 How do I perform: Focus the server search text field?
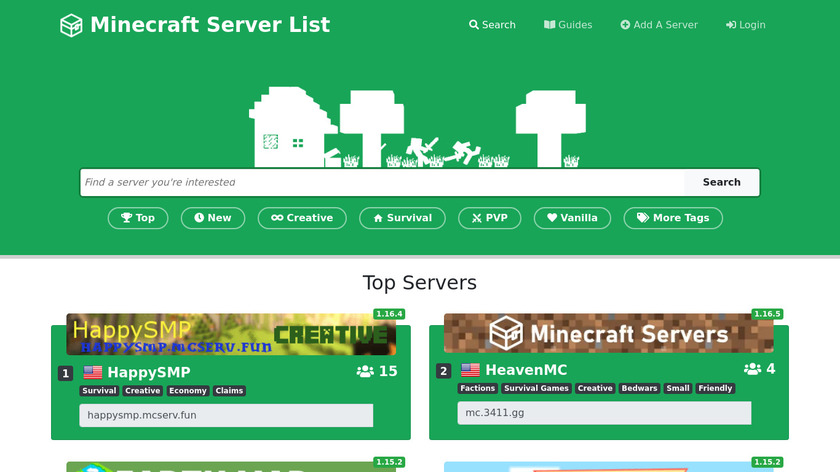[382, 183]
